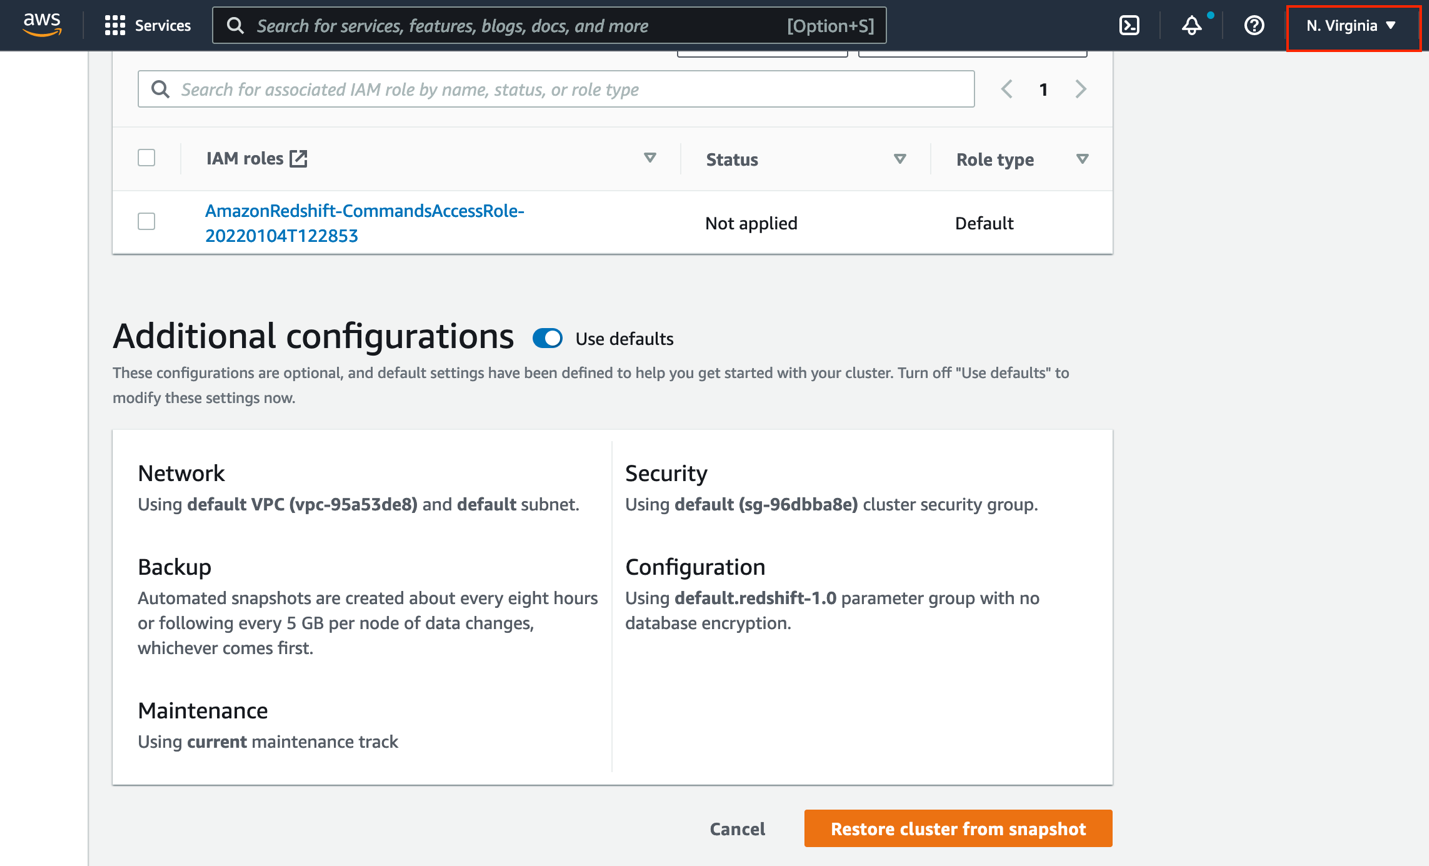
Task: Go to previous page of IAM roles
Action: [x=1007, y=89]
